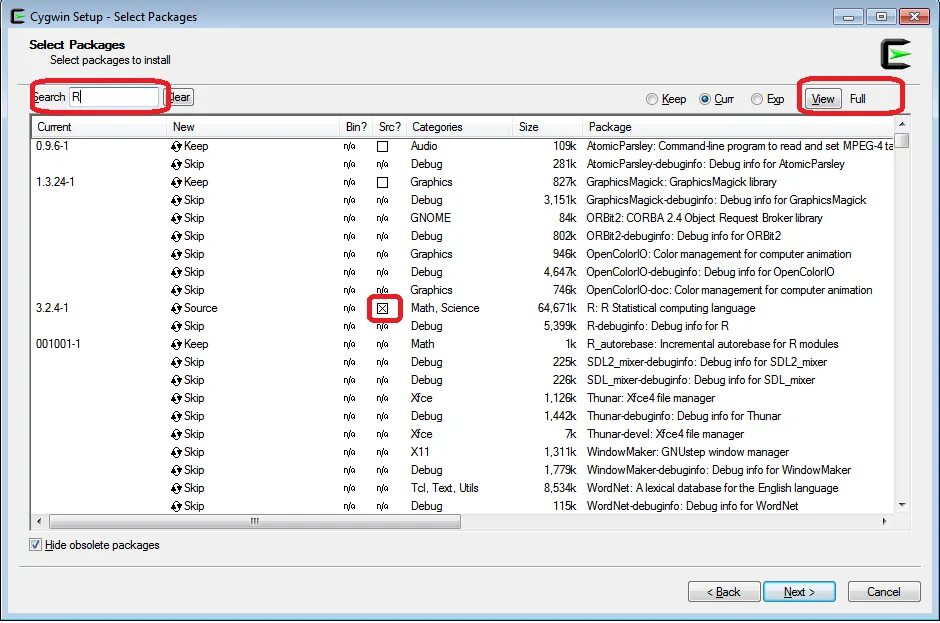
Task: Click in the Search input field
Action: (x=115, y=97)
